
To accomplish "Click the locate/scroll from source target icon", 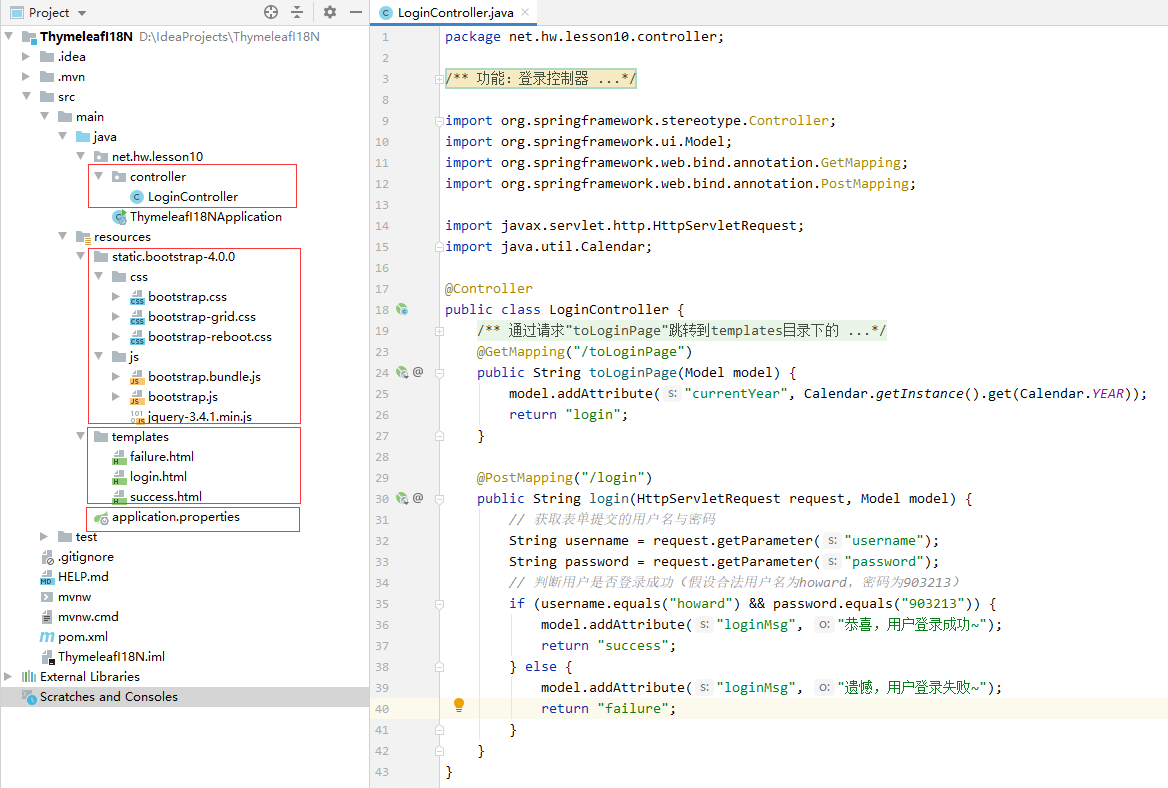I will [271, 12].
